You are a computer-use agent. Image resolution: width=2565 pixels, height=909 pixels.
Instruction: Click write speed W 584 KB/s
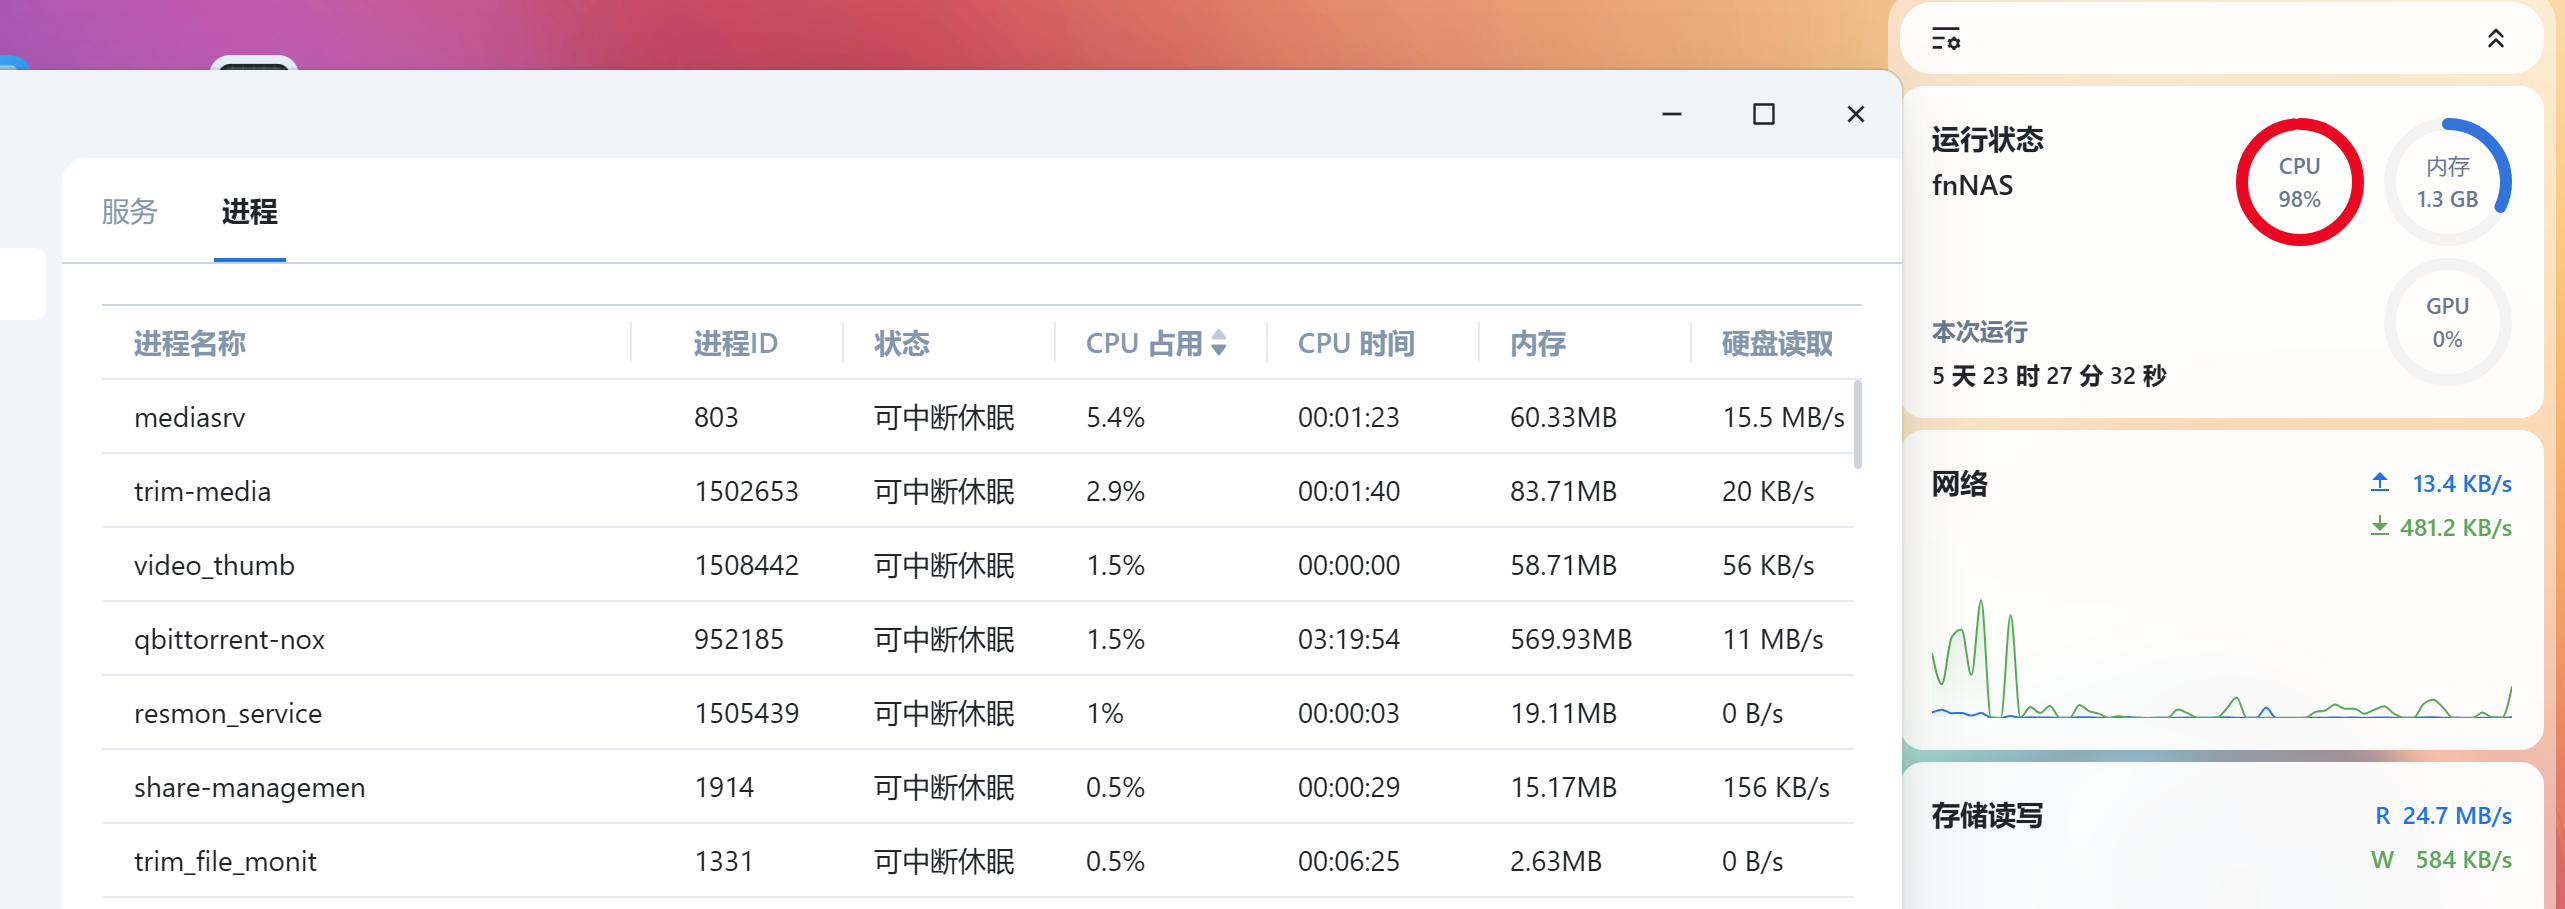pos(2441,860)
